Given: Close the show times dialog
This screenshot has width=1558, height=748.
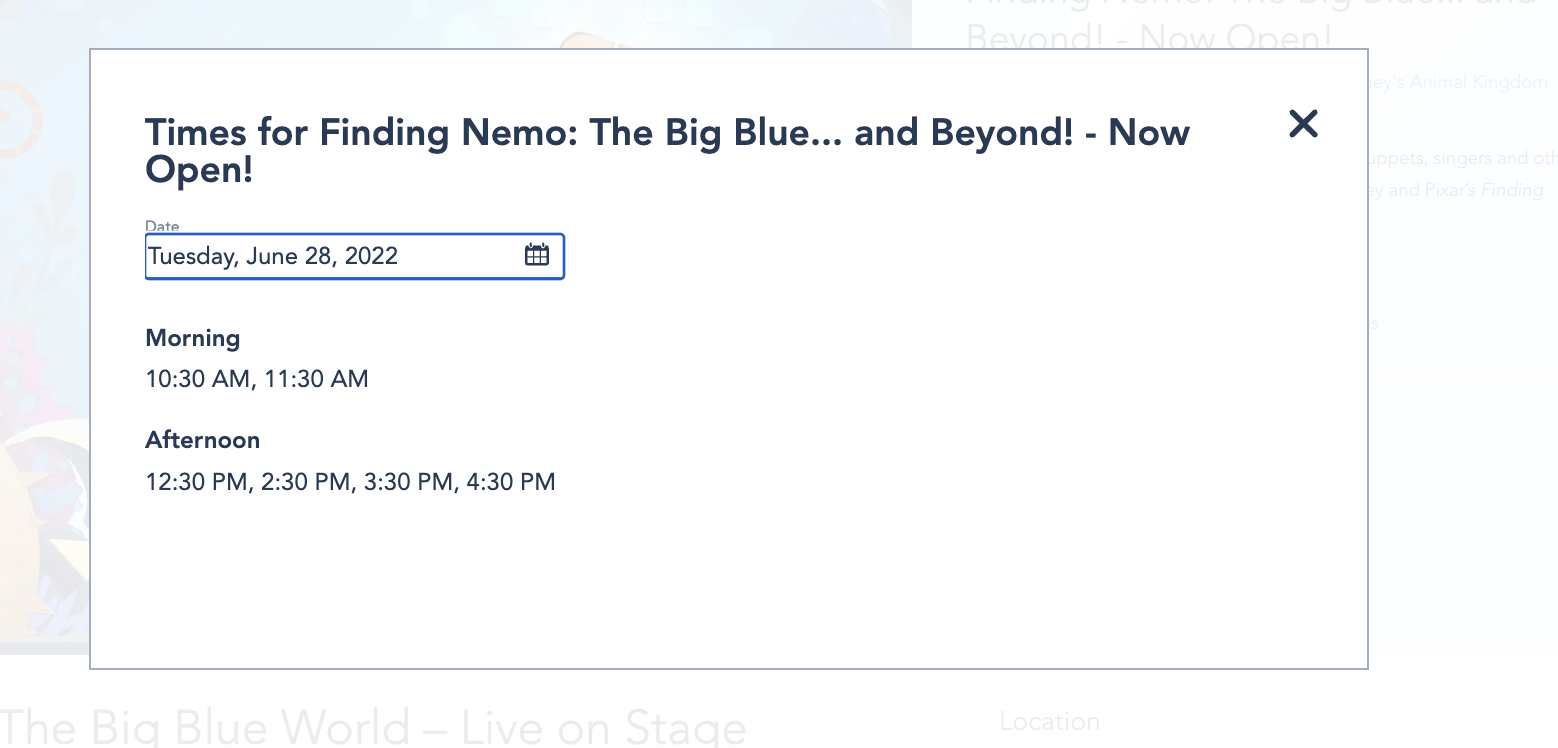Looking at the screenshot, I should click(1303, 124).
